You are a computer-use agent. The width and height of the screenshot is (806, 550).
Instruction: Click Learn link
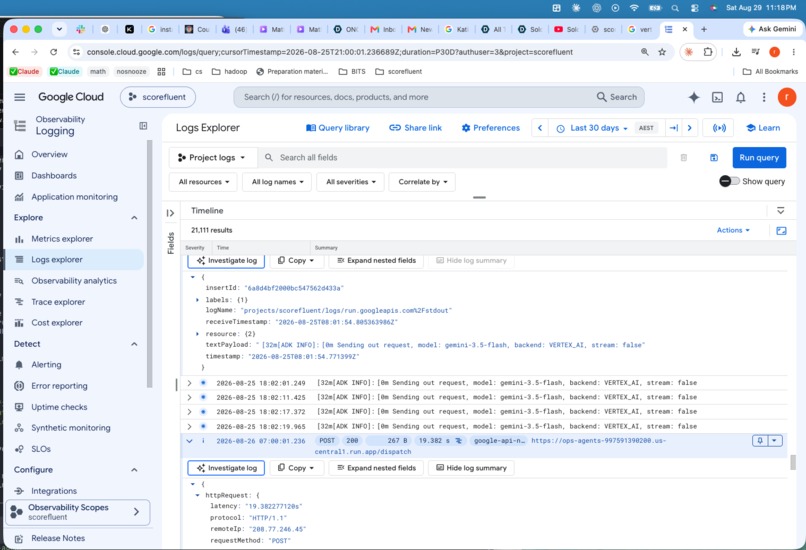point(763,128)
